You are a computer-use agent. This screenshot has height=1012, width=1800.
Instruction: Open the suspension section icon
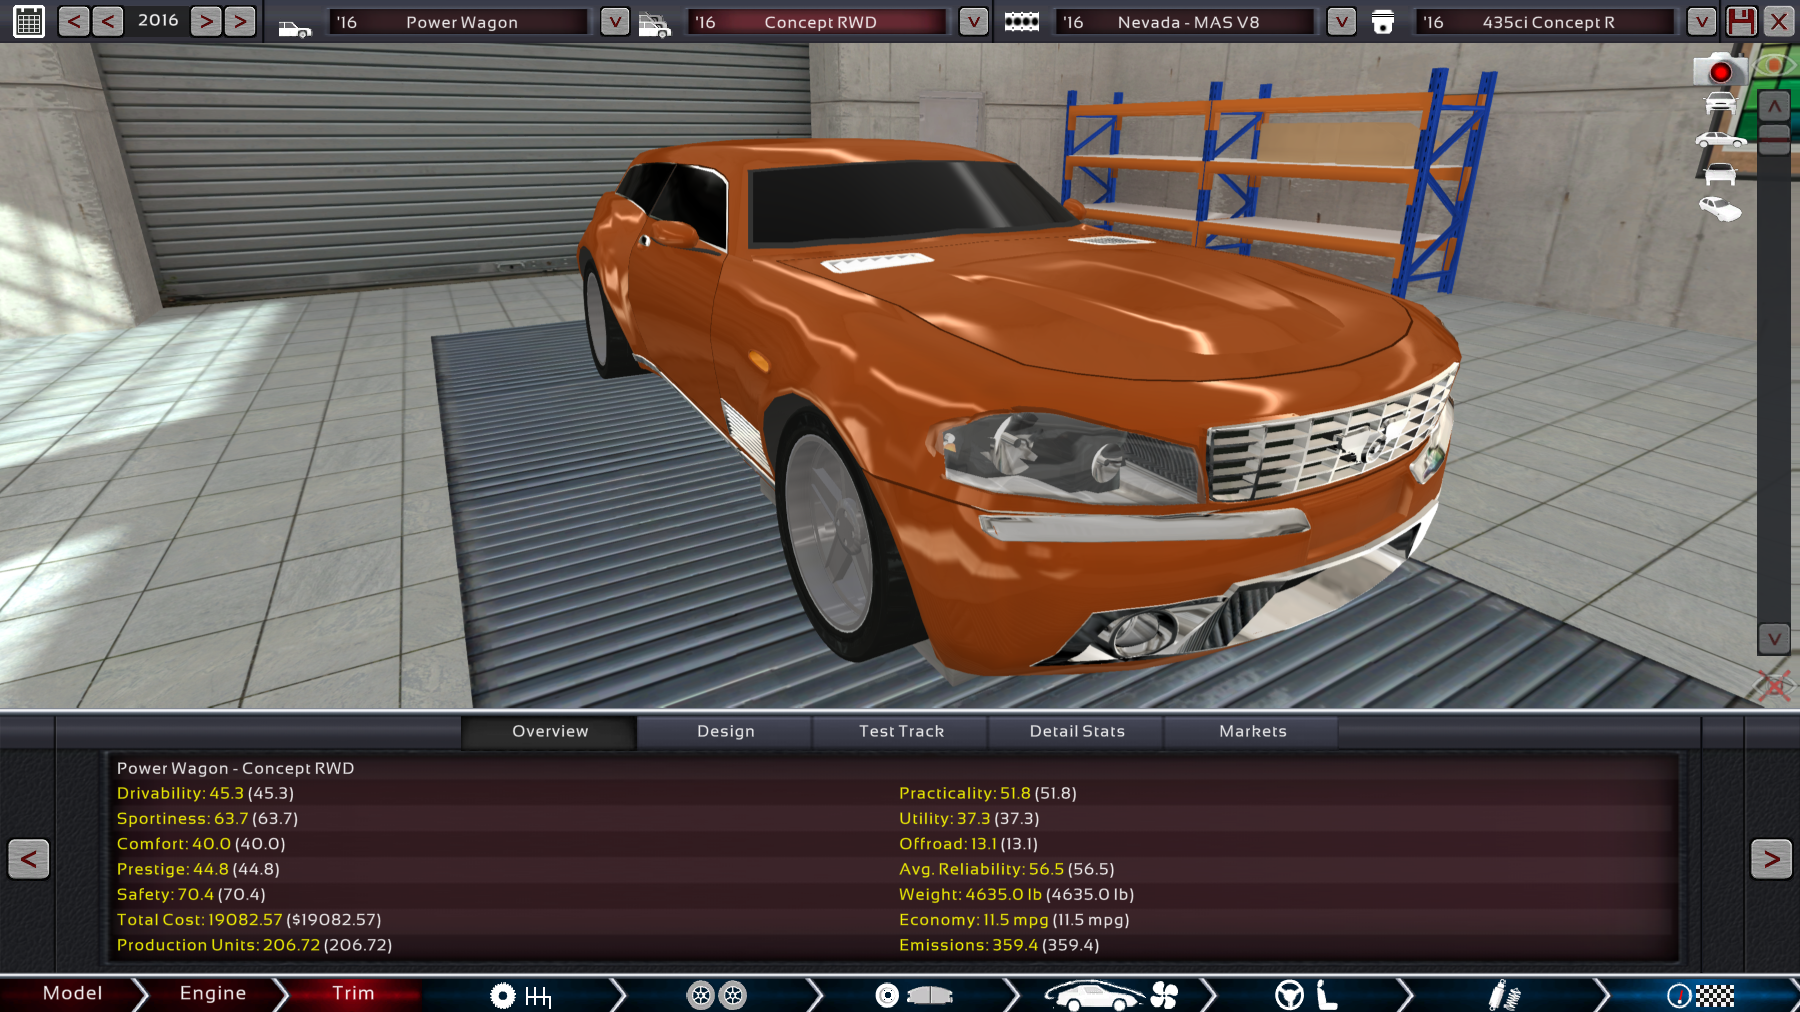click(x=1503, y=995)
